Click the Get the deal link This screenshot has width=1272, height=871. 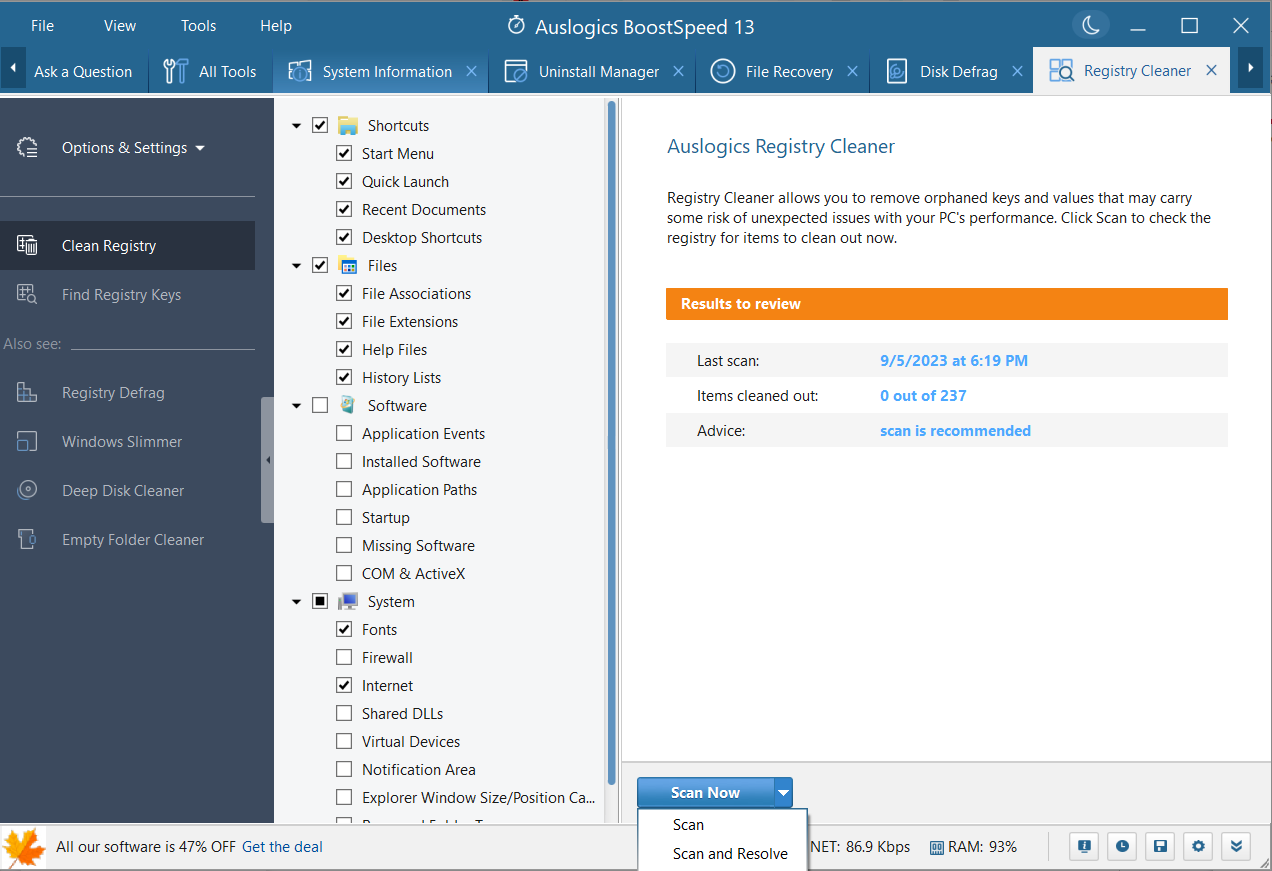click(x=282, y=847)
